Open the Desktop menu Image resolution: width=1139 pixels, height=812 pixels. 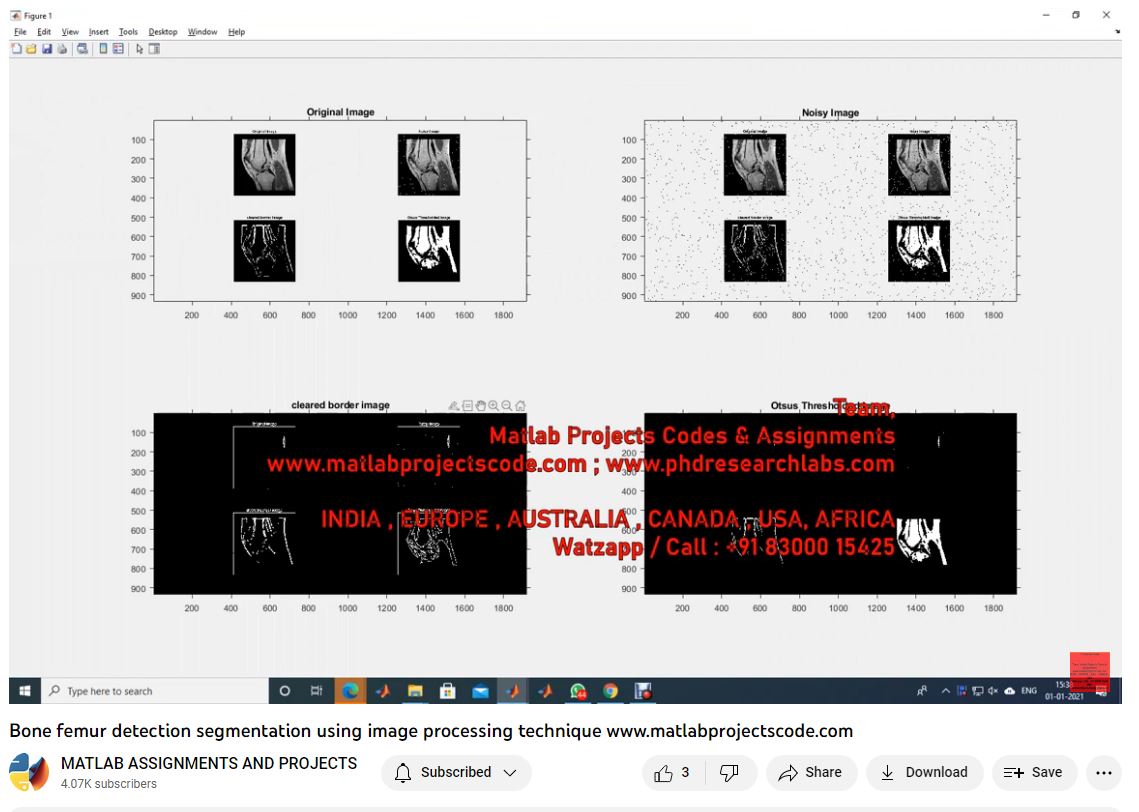pyautogui.click(x=163, y=32)
